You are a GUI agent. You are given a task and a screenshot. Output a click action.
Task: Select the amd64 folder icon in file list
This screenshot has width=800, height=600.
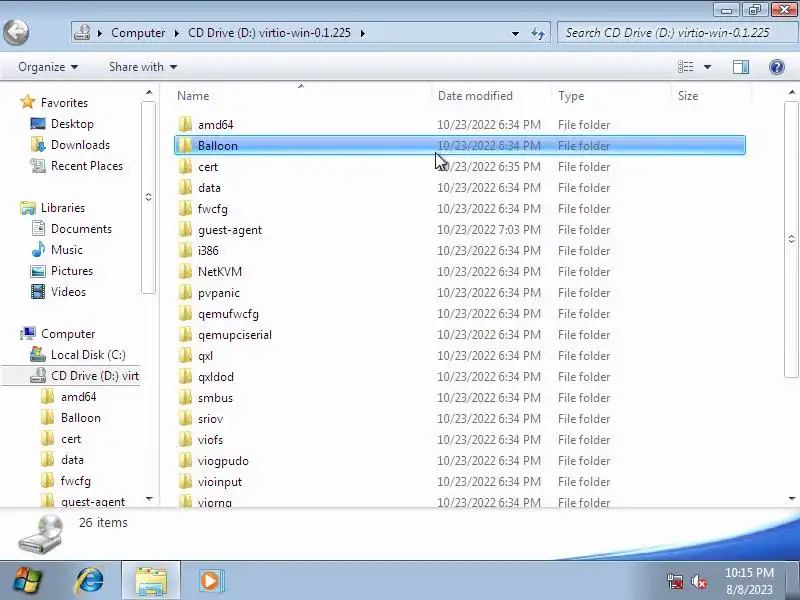click(x=185, y=124)
